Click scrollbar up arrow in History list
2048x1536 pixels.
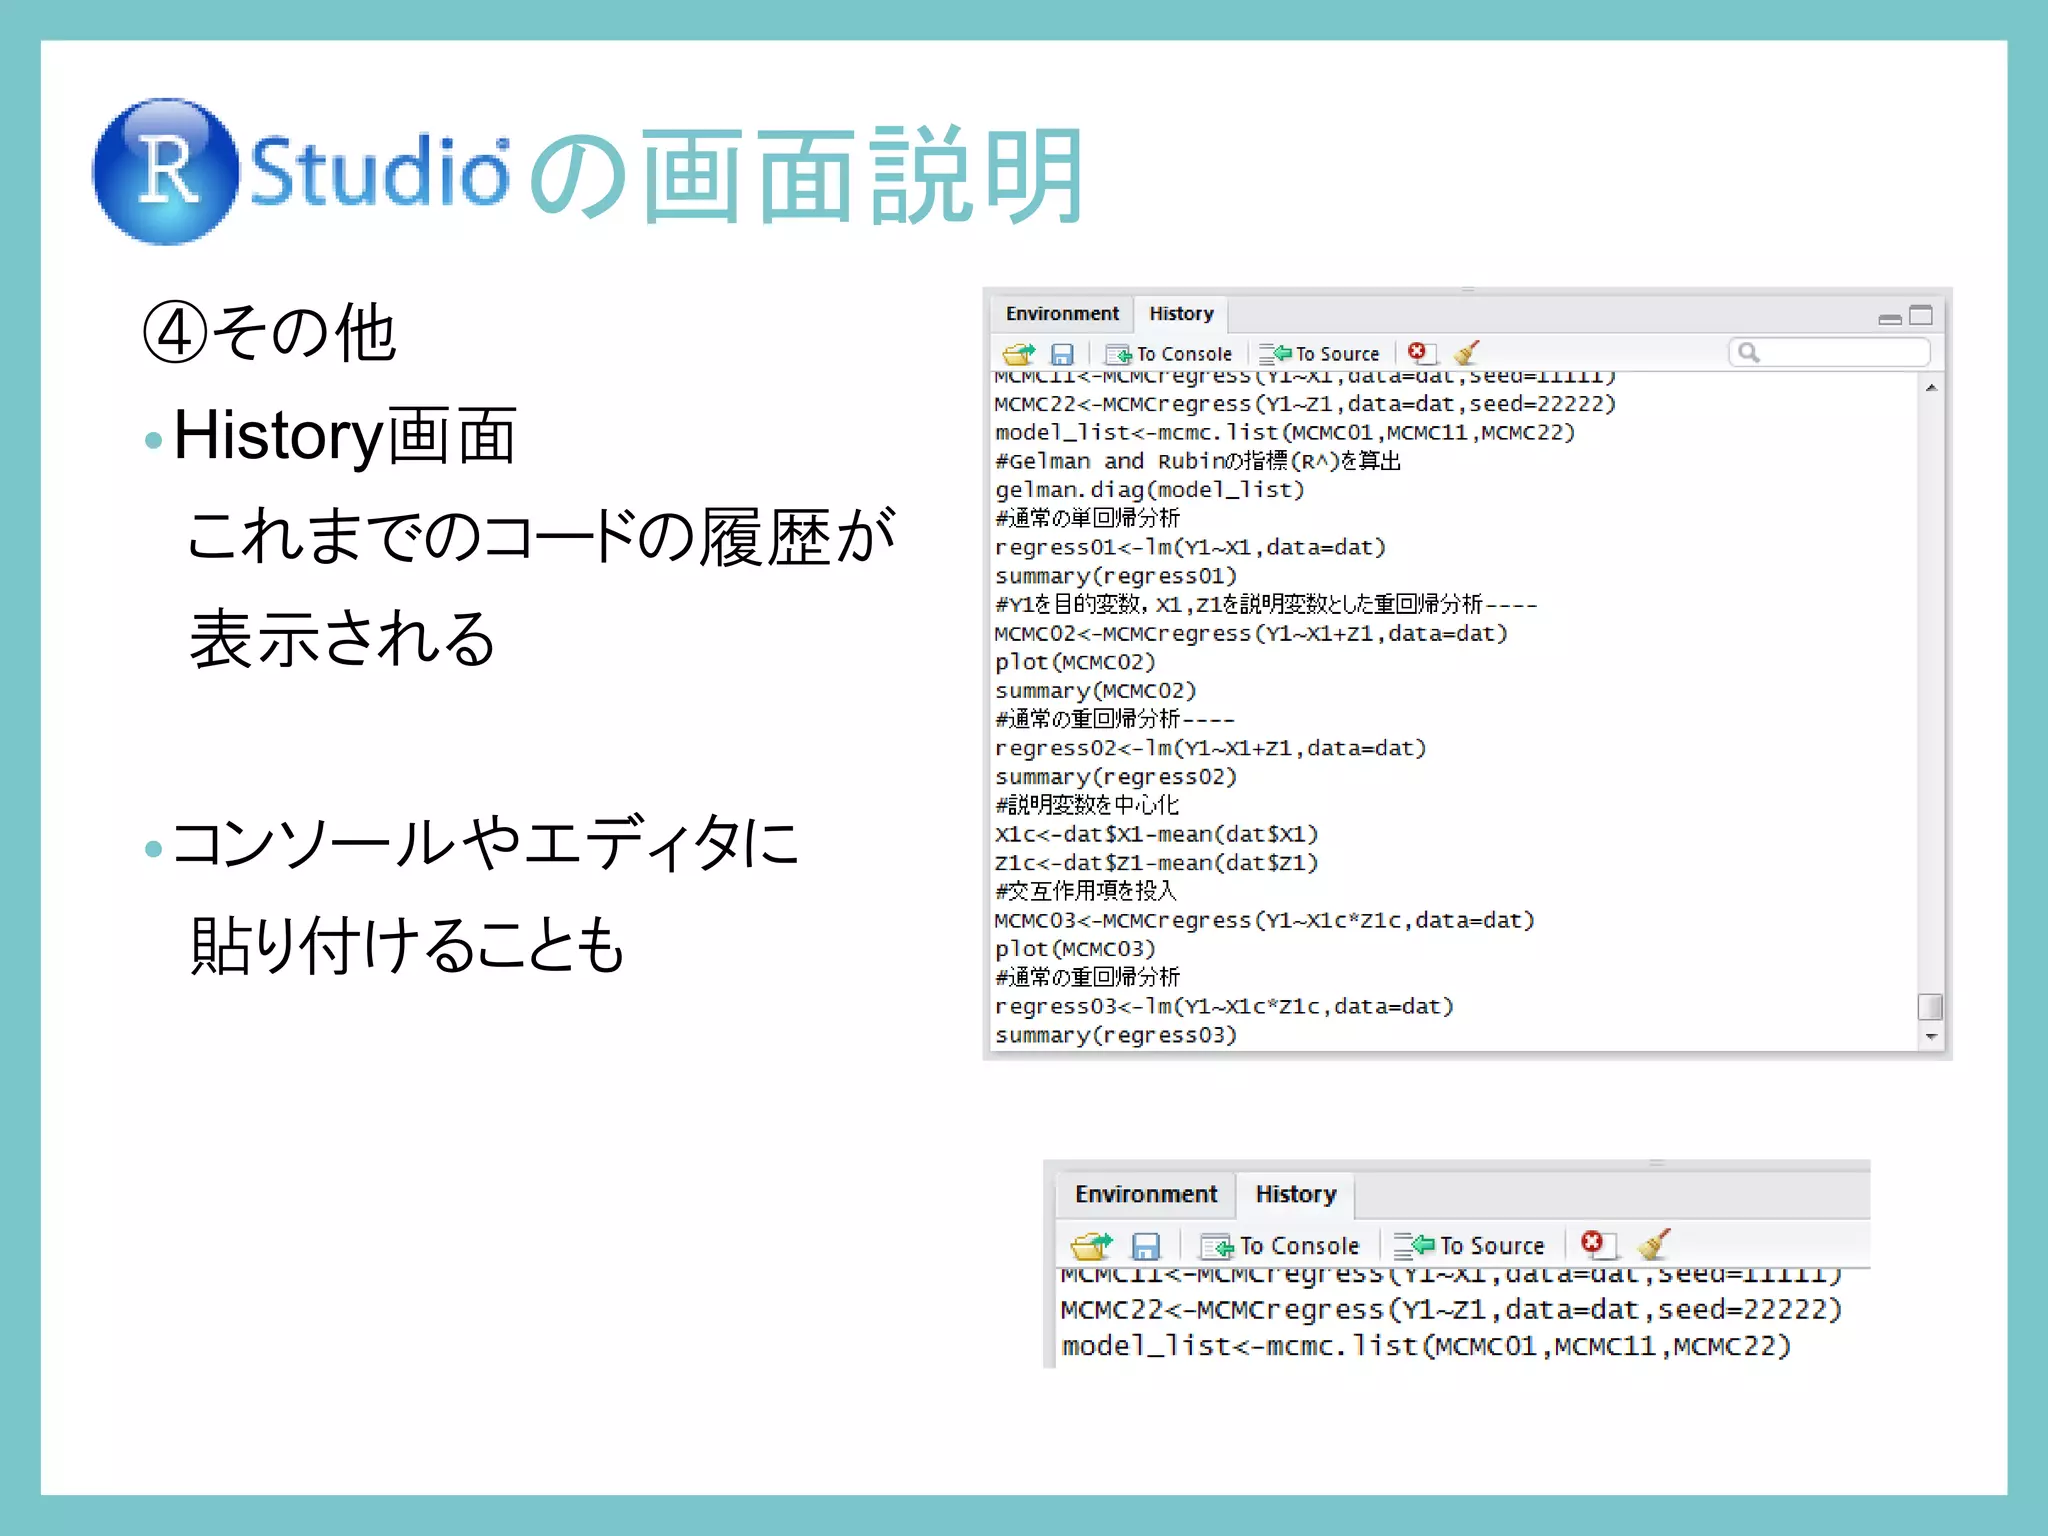click(1931, 388)
